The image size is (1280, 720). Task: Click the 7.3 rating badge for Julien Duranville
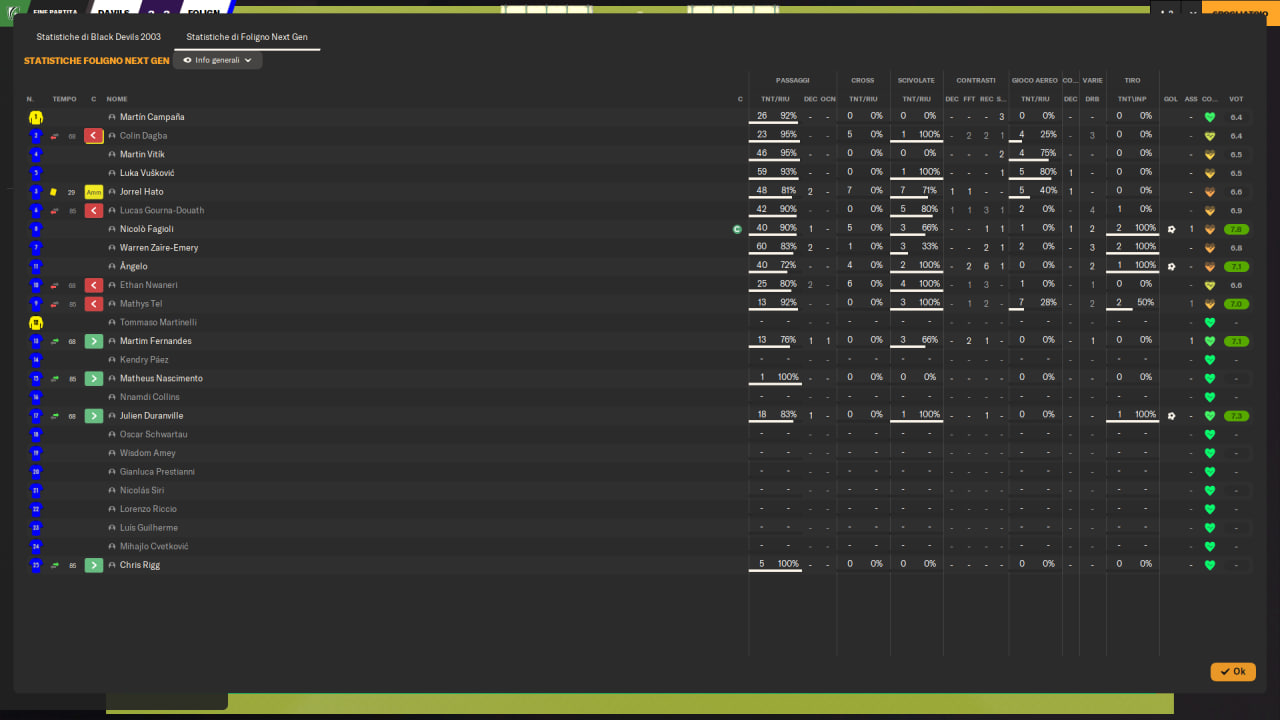(1237, 416)
